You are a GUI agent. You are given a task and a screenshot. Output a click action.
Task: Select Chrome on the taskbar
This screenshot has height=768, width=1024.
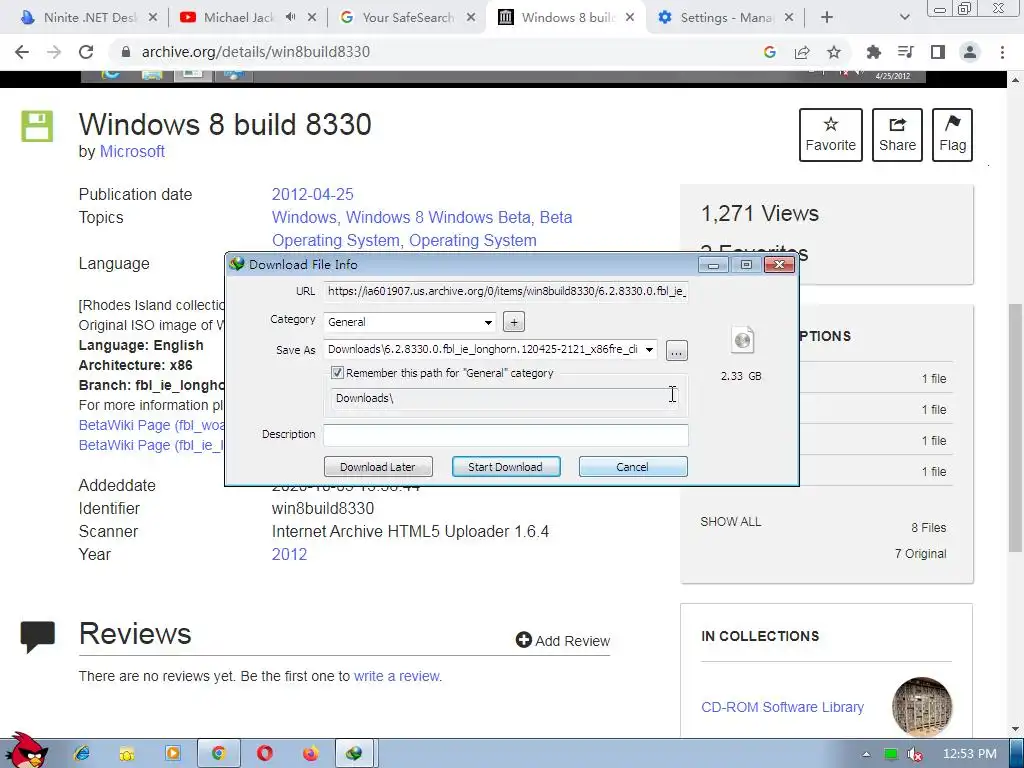tap(219, 754)
